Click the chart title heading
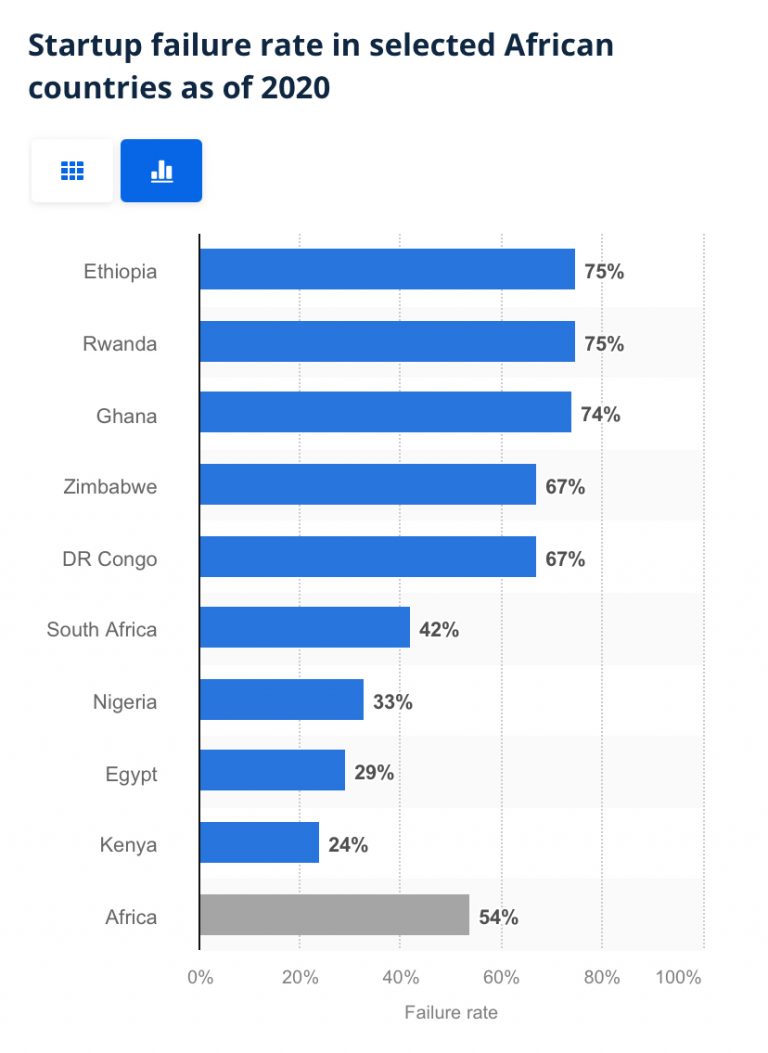 point(320,66)
